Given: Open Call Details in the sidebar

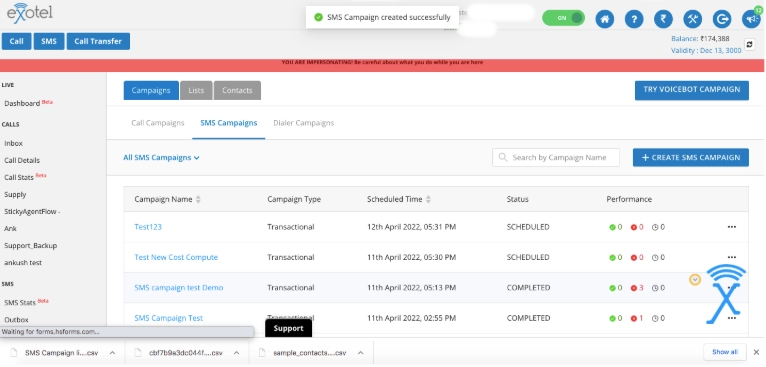Looking at the screenshot, I should coord(22,160).
